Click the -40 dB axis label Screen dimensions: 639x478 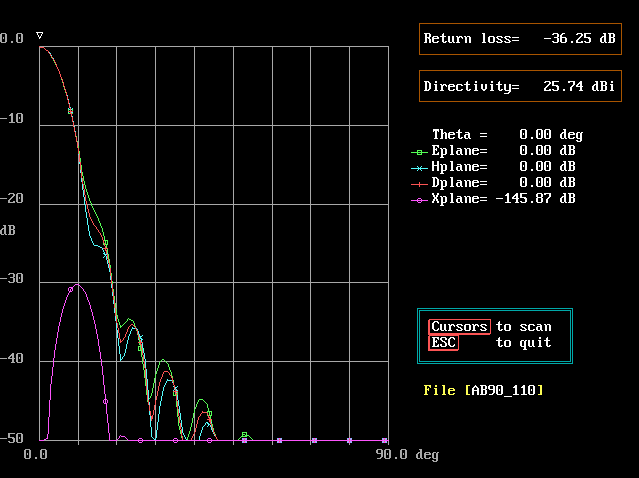[12, 358]
